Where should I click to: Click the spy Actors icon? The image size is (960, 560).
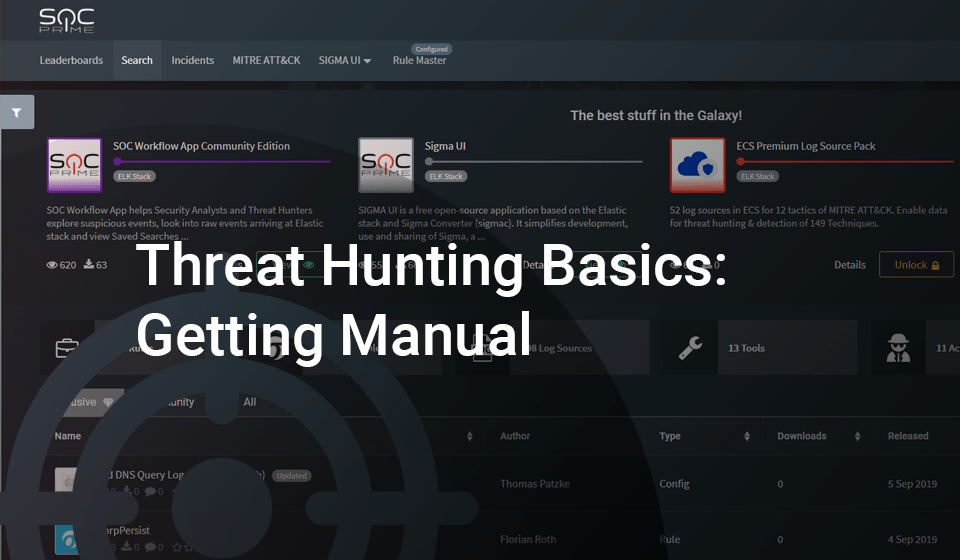(x=897, y=348)
